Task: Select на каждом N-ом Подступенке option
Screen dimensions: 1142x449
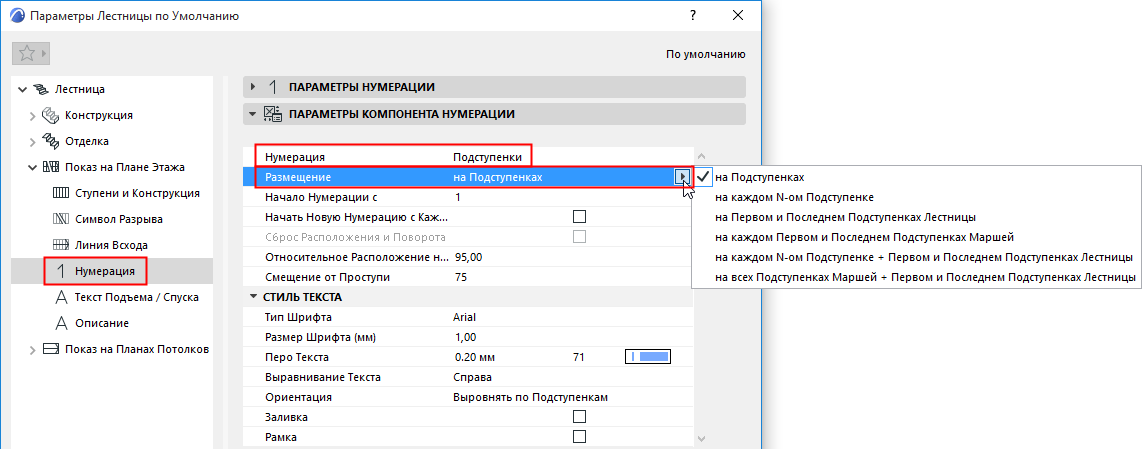Action: (794, 197)
